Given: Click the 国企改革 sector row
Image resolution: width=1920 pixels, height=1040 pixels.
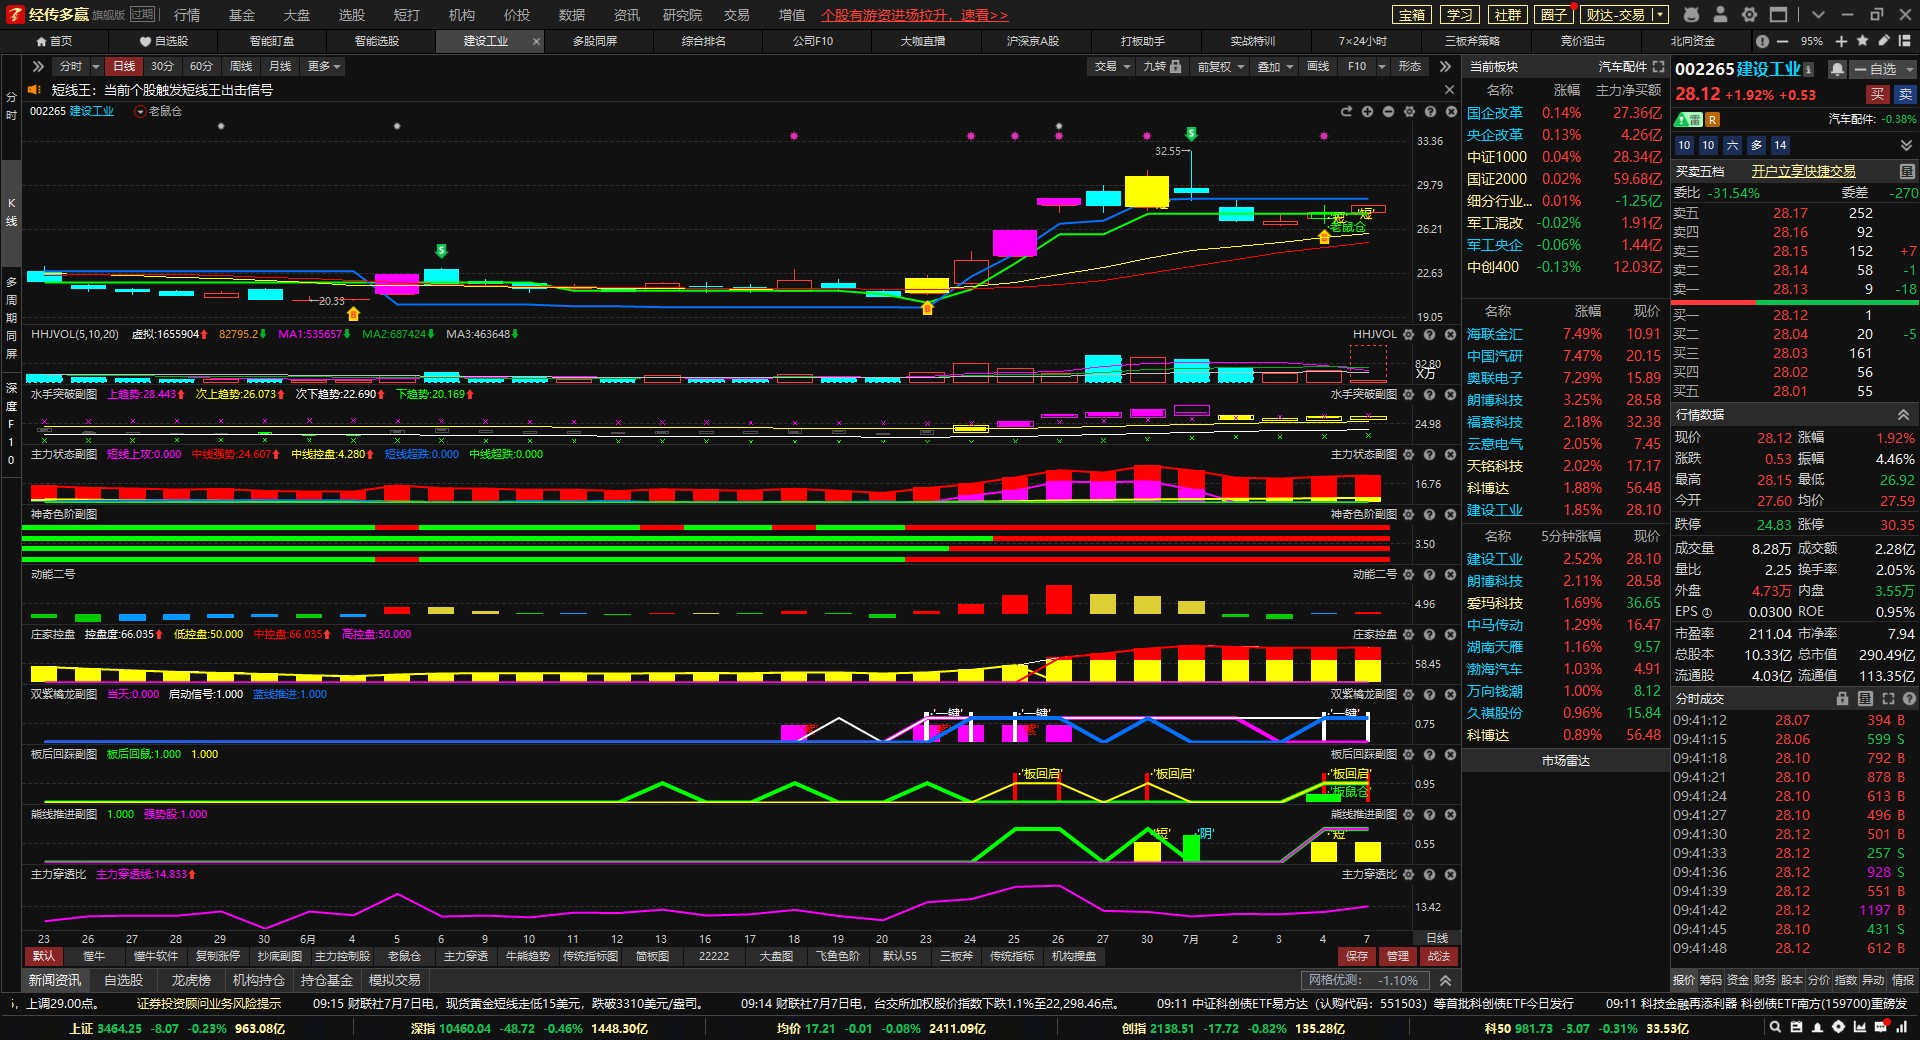Looking at the screenshot, I should coord(1563,113).
